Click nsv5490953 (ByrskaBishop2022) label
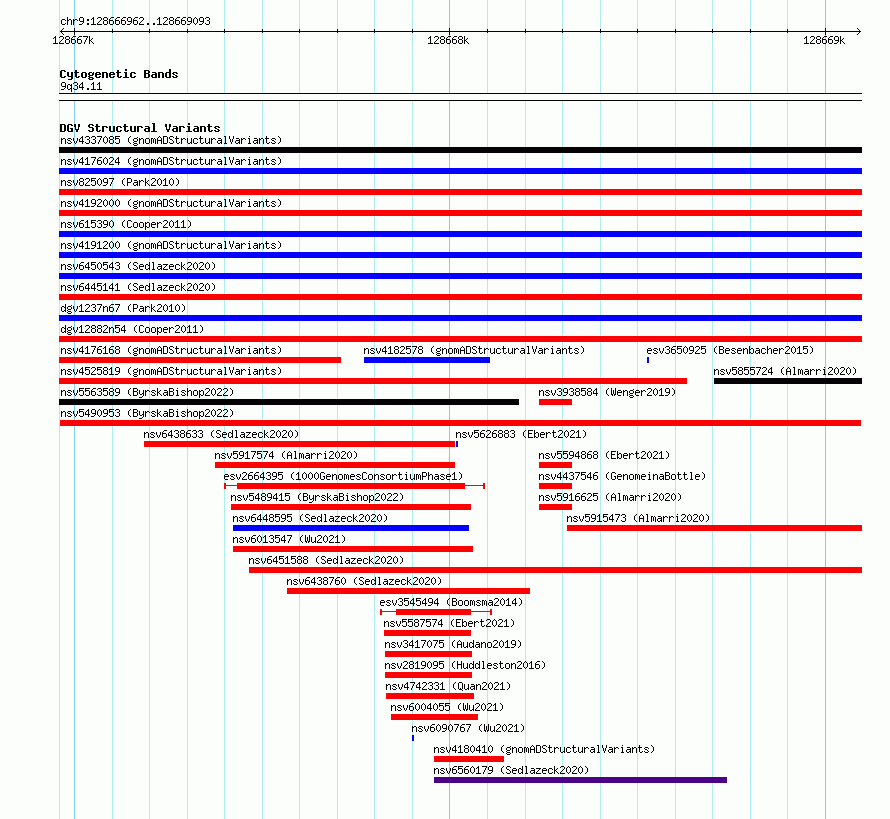This screenshot has width=890, height=819. pos(147,413)
